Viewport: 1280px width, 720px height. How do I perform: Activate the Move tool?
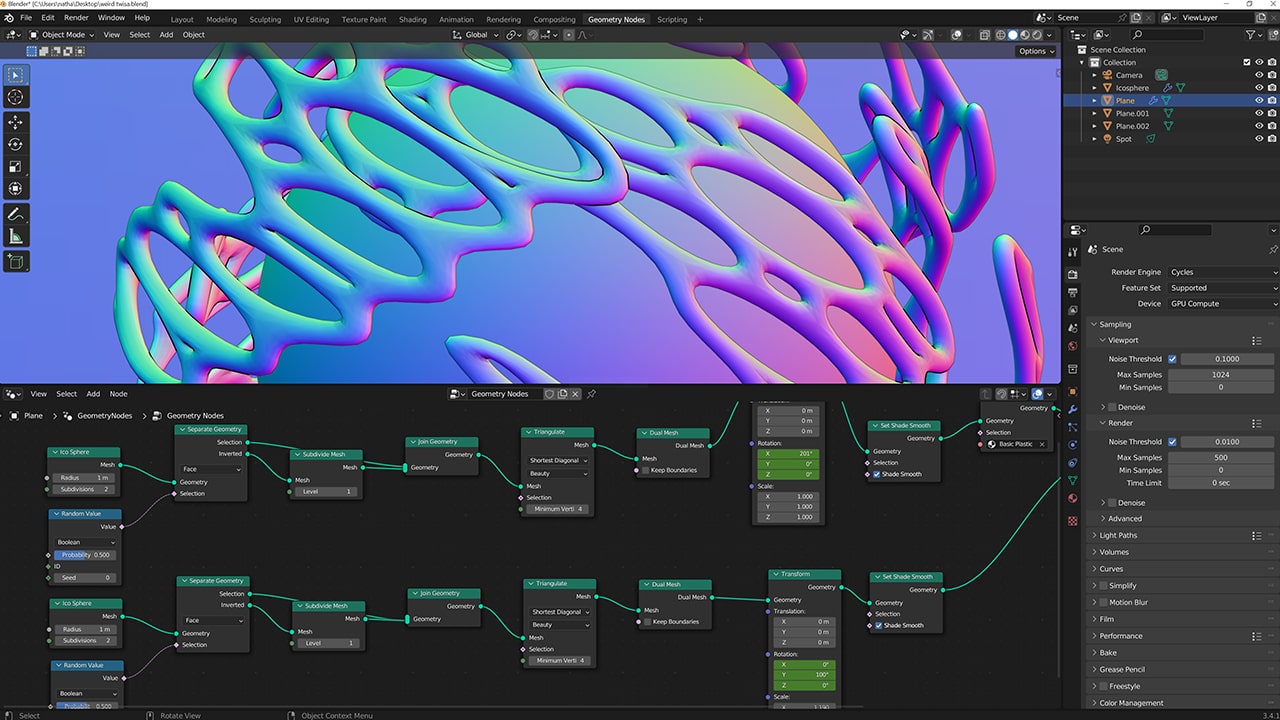(16, 122)
